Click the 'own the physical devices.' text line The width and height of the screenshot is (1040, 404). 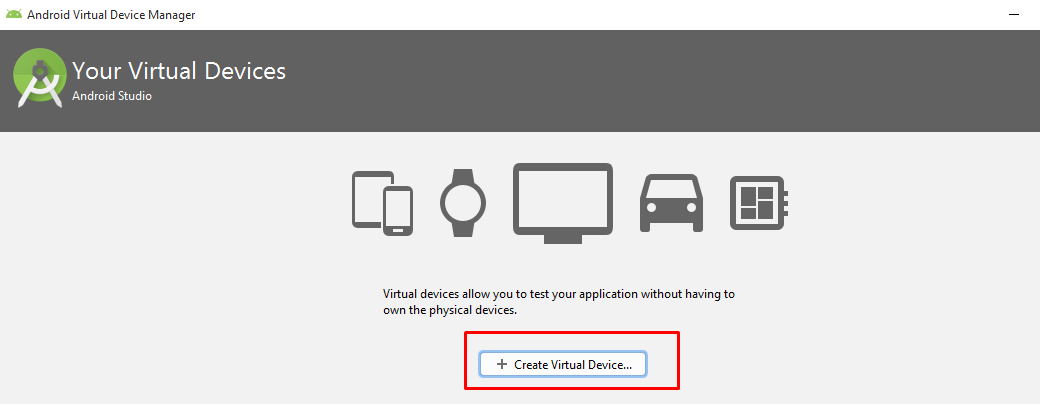pos(451,311)
